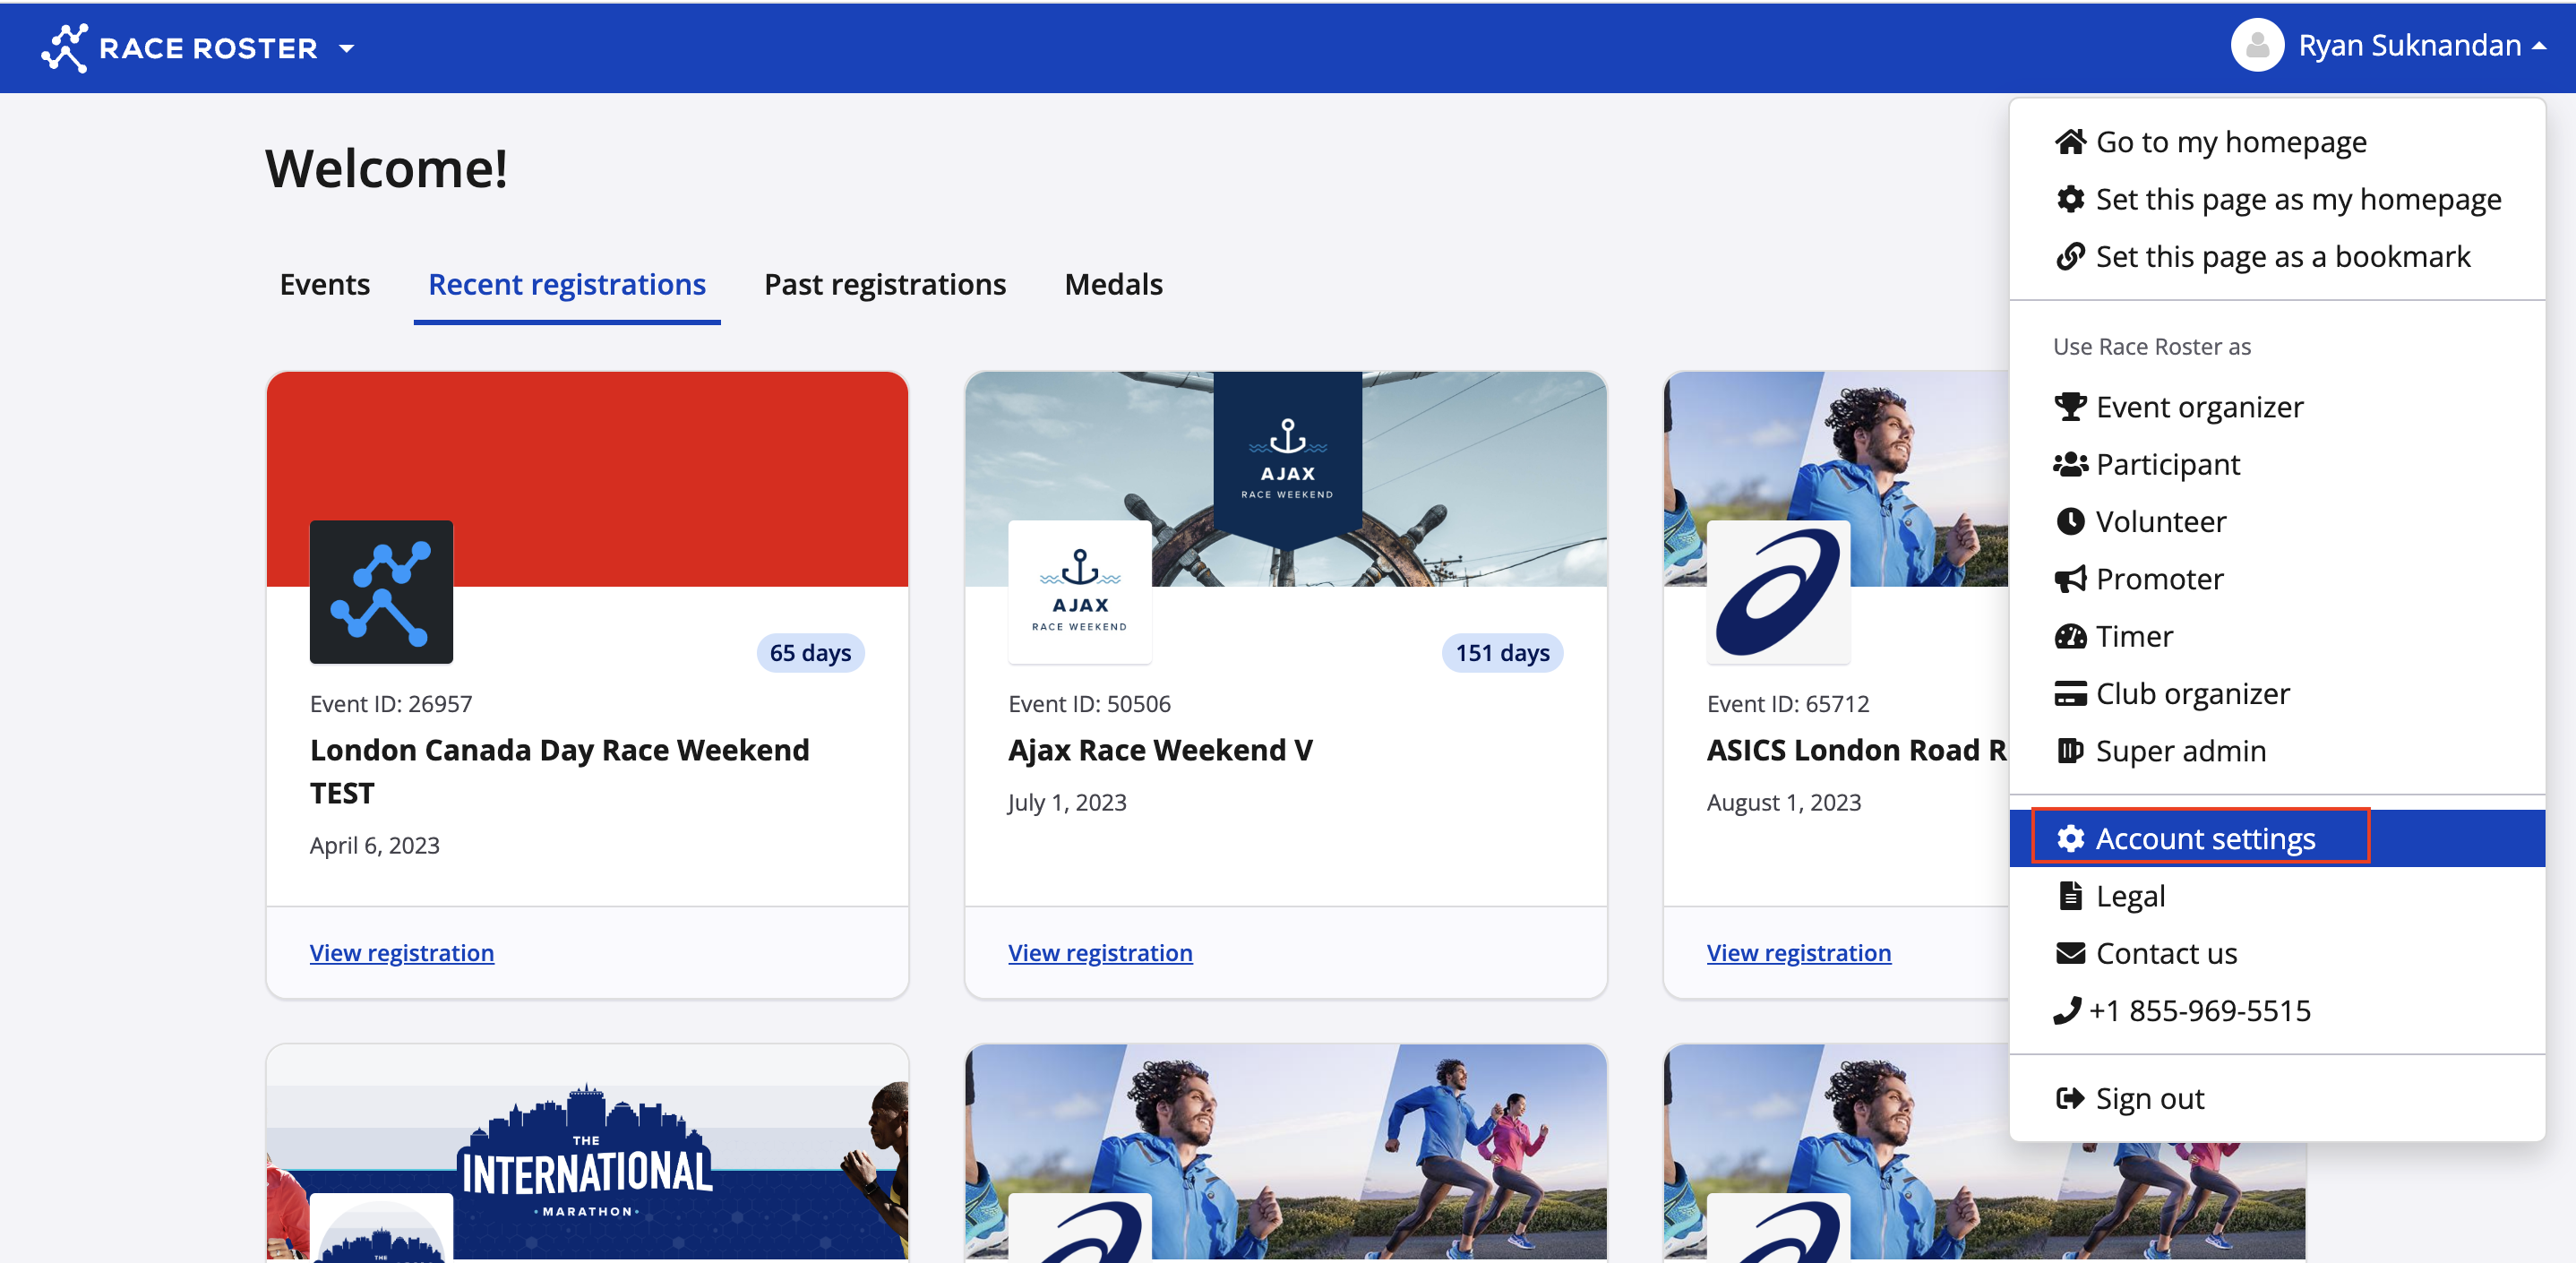Click the Ajax Race Weekend logo thumbnail
The width and height of the screenshot is (2576, 1263).
click(x=1079, y=591)
